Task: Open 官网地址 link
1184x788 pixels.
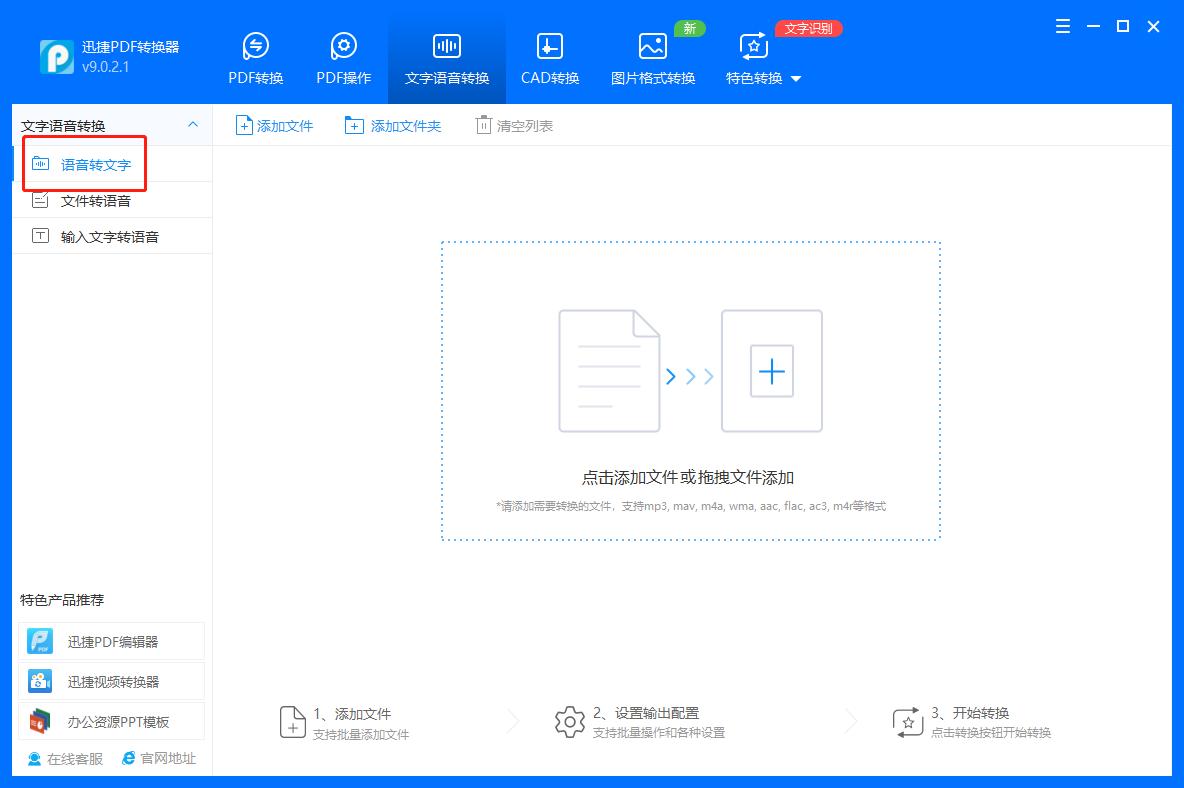Action: coord(159,759)
